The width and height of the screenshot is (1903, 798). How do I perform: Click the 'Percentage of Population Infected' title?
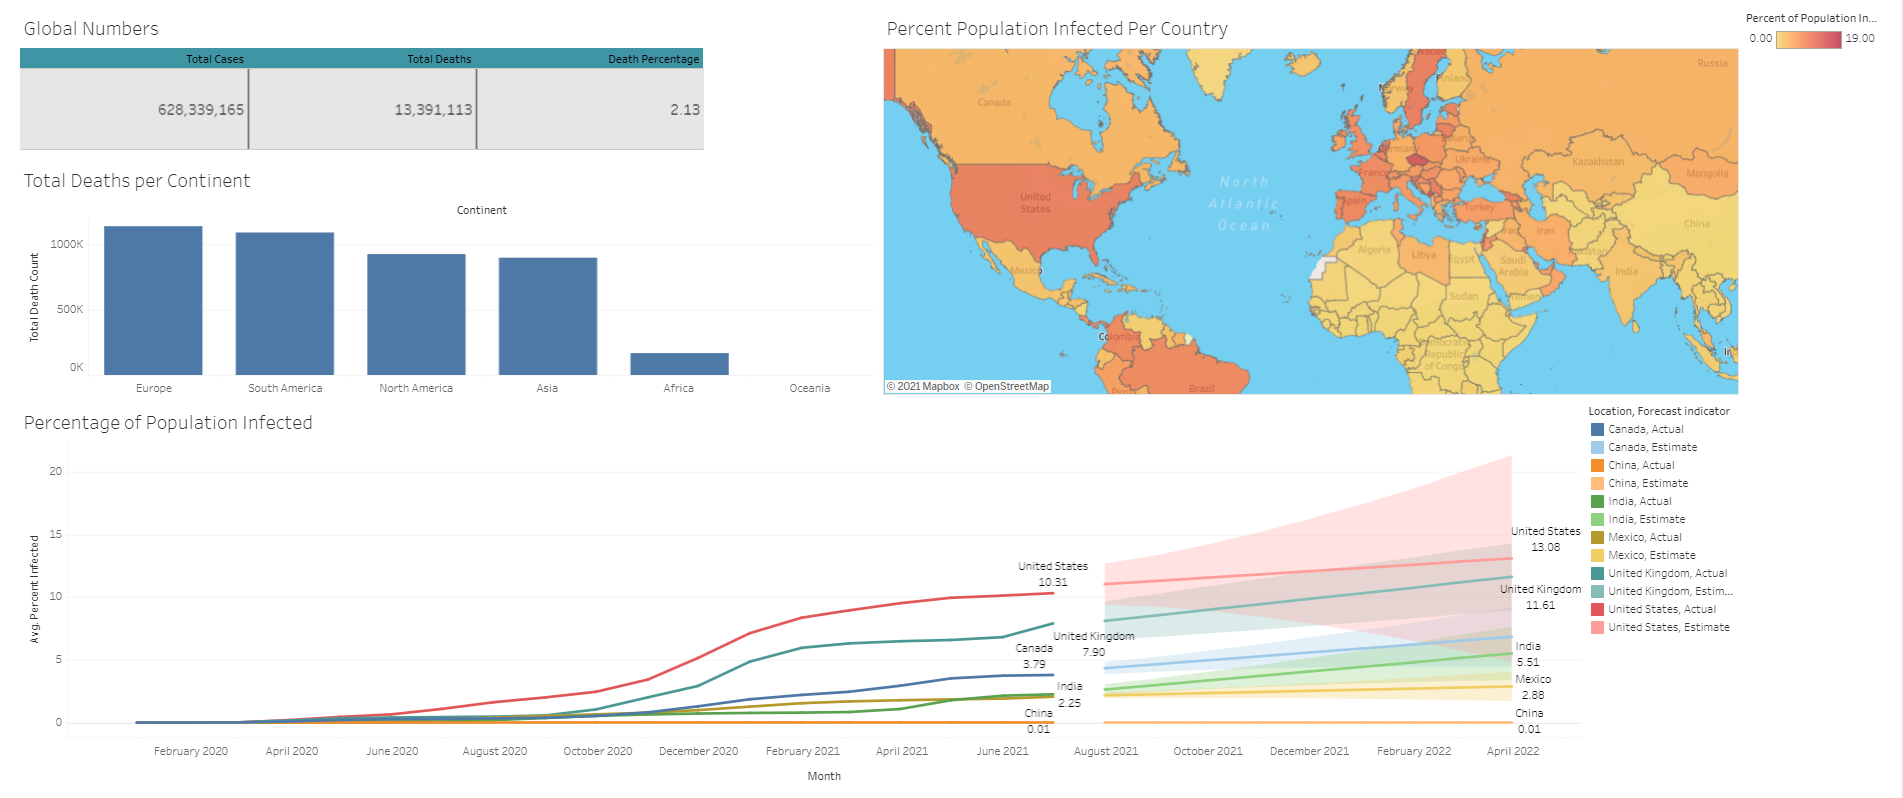coord(168,423)
